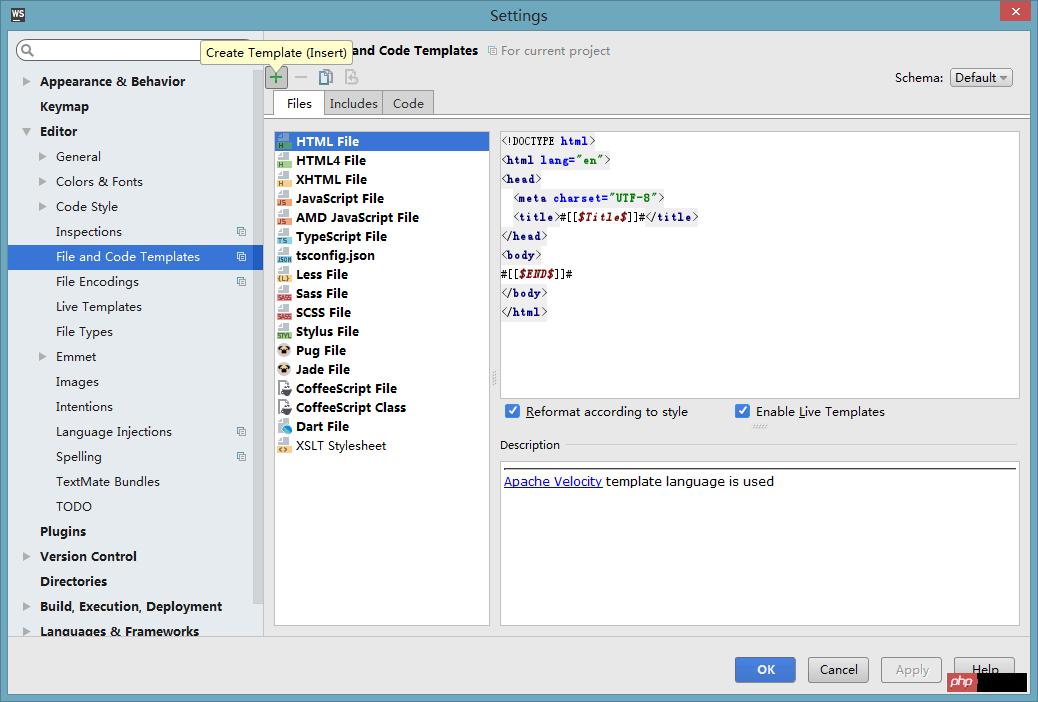
Task: Expand the Appearance & Behavior tree node
Action: click(27, 82)
